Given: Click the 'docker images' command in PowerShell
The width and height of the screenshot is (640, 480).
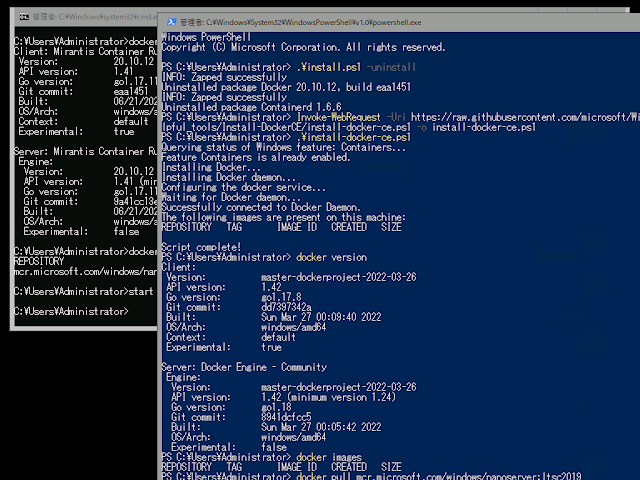Looking at the screenshot, I should click(x=329, y=457).
